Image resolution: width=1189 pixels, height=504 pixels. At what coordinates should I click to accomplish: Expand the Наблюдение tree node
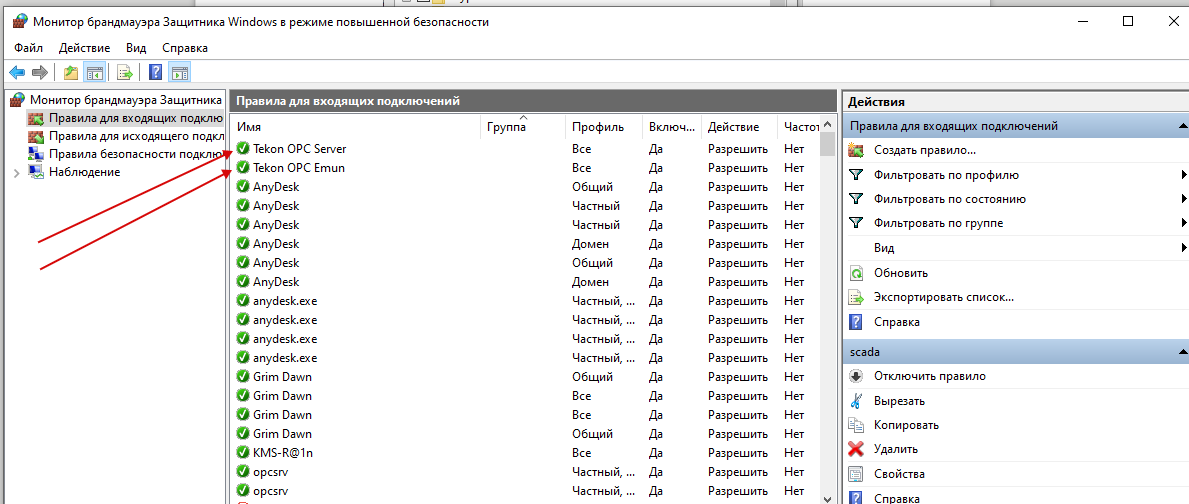coord(16,173)
